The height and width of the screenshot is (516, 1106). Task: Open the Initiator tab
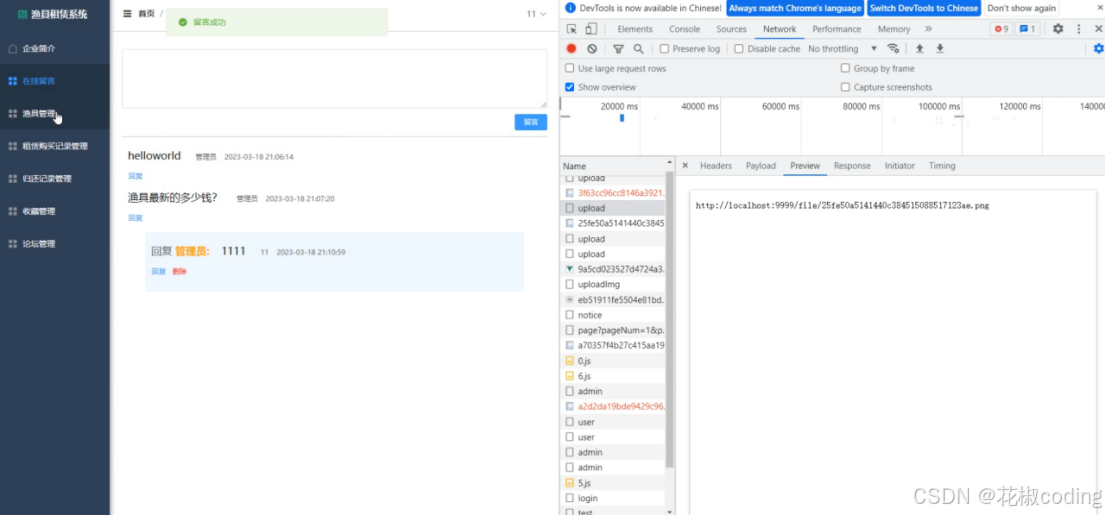[899, 166]
